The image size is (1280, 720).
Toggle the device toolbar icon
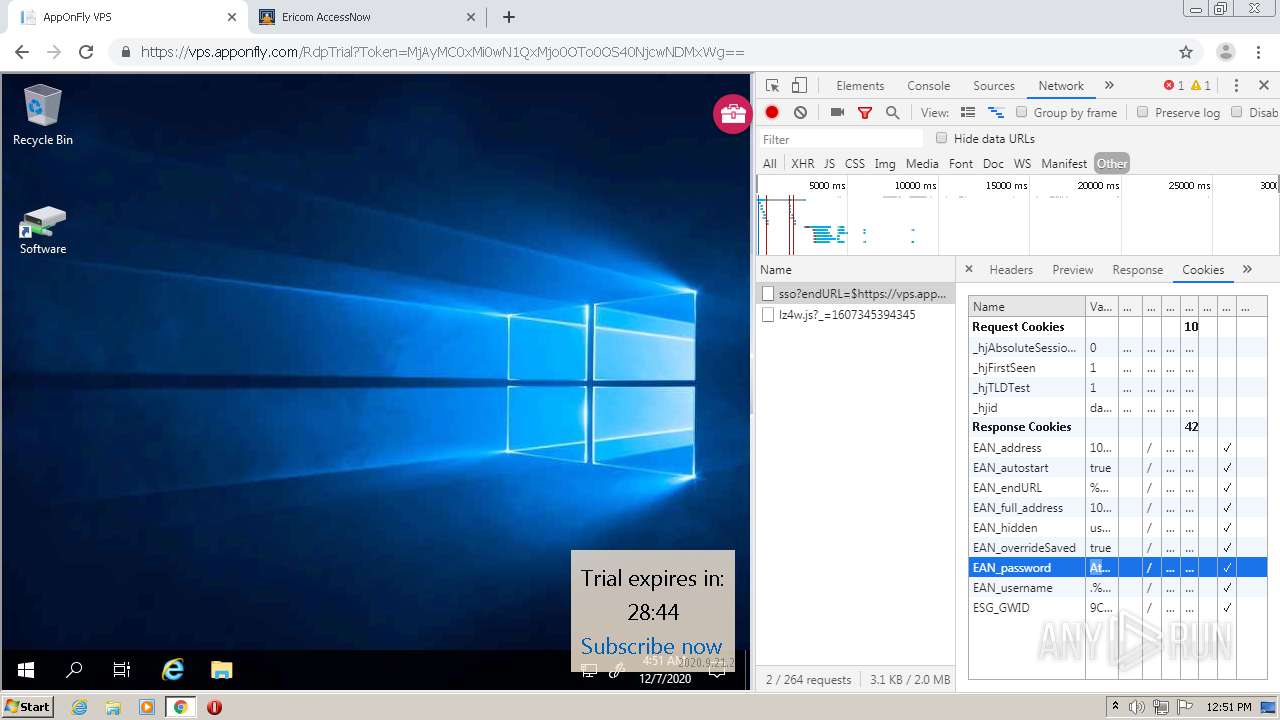coord(799,86)
